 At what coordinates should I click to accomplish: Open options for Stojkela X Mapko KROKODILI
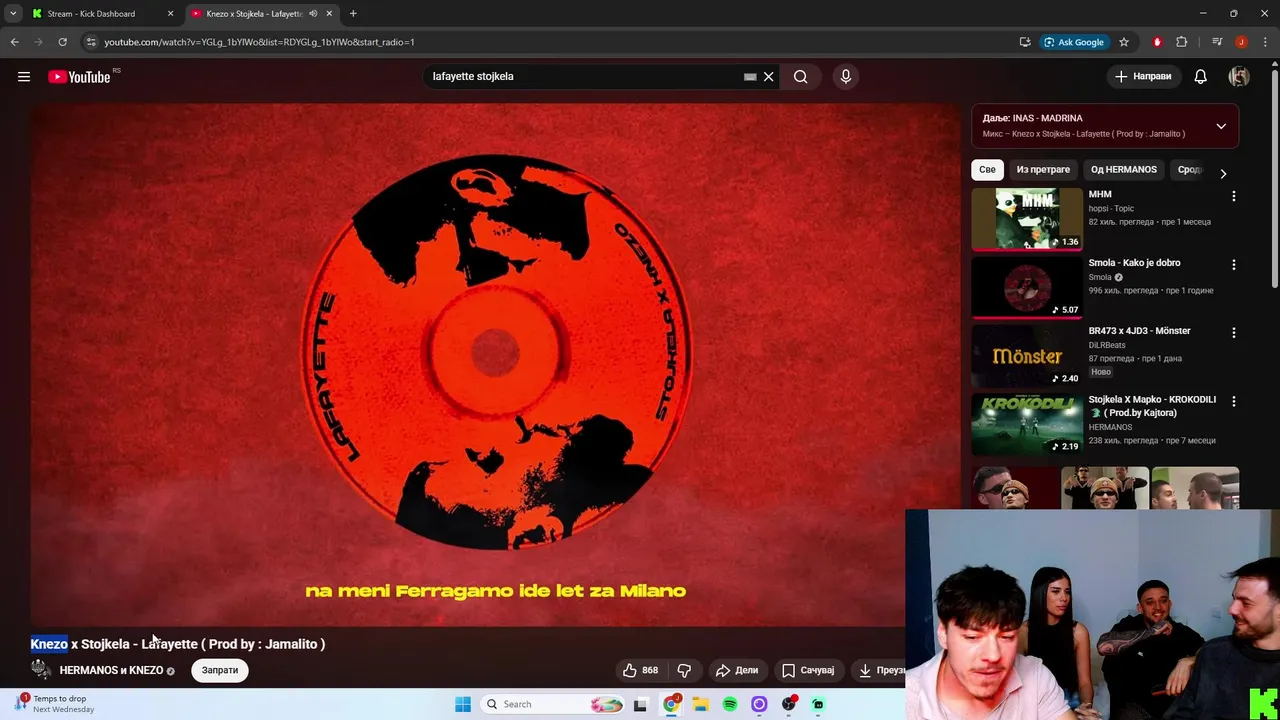click(x=1233, y=401)
